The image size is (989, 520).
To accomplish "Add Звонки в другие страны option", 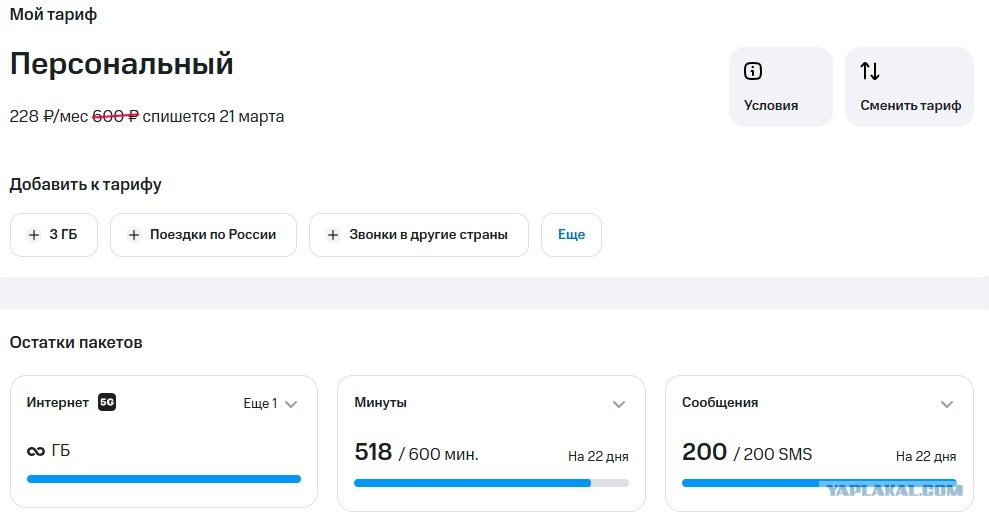I will (419, 235).
